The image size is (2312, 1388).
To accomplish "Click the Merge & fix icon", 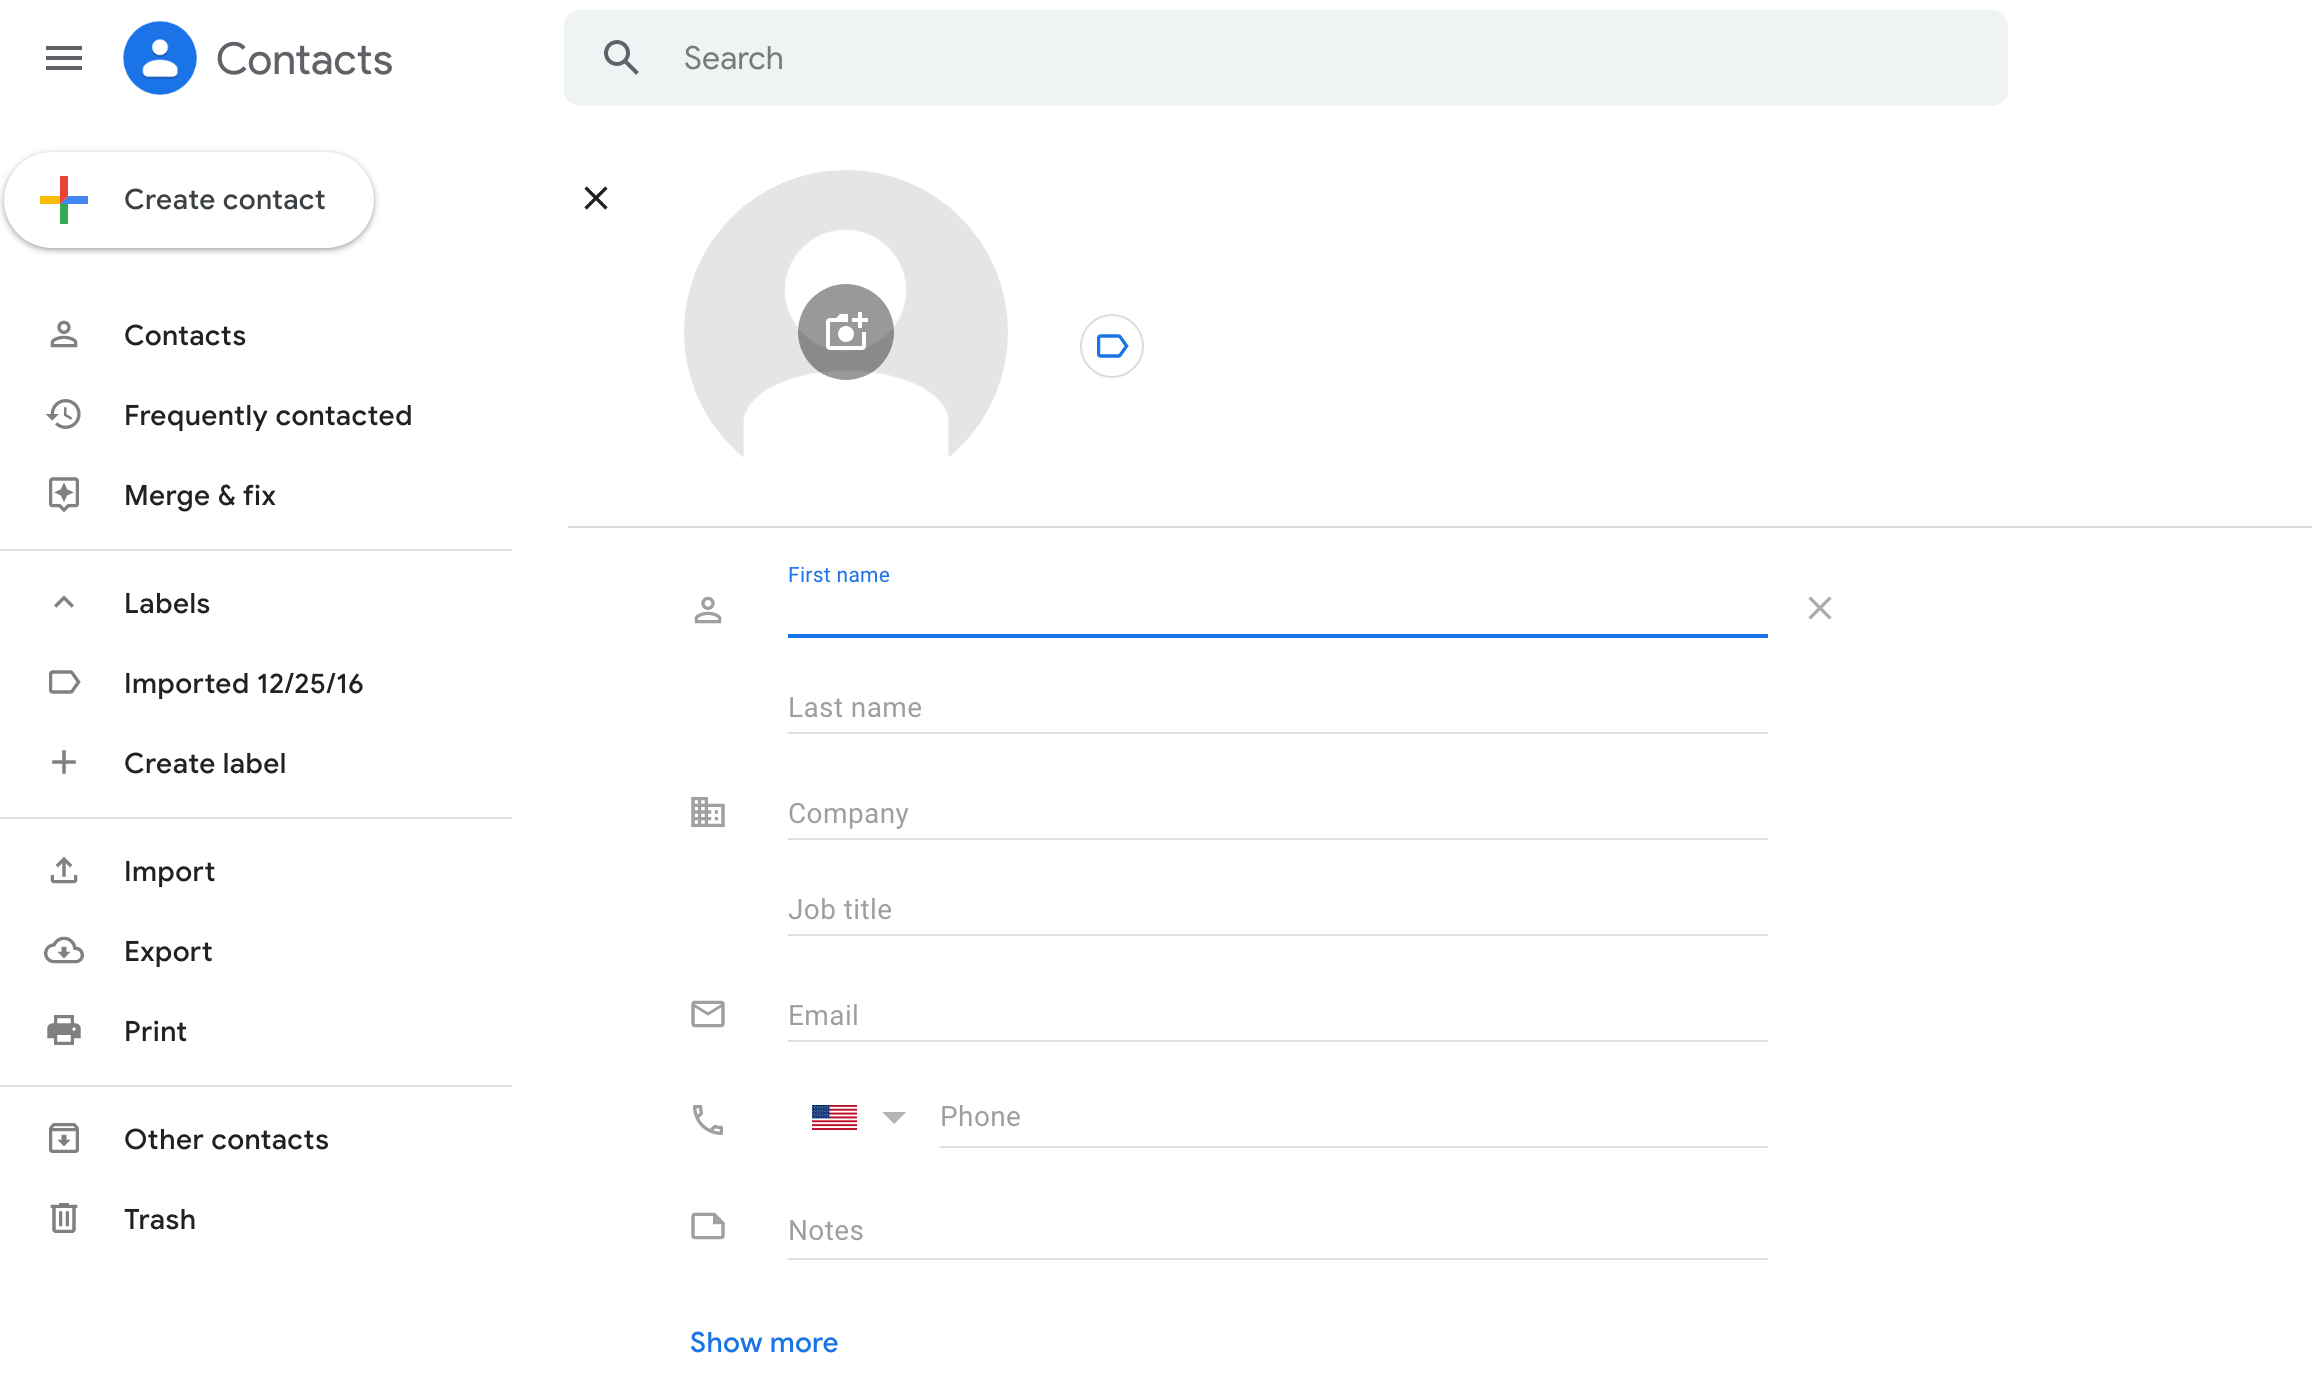I will coord(64,494).
